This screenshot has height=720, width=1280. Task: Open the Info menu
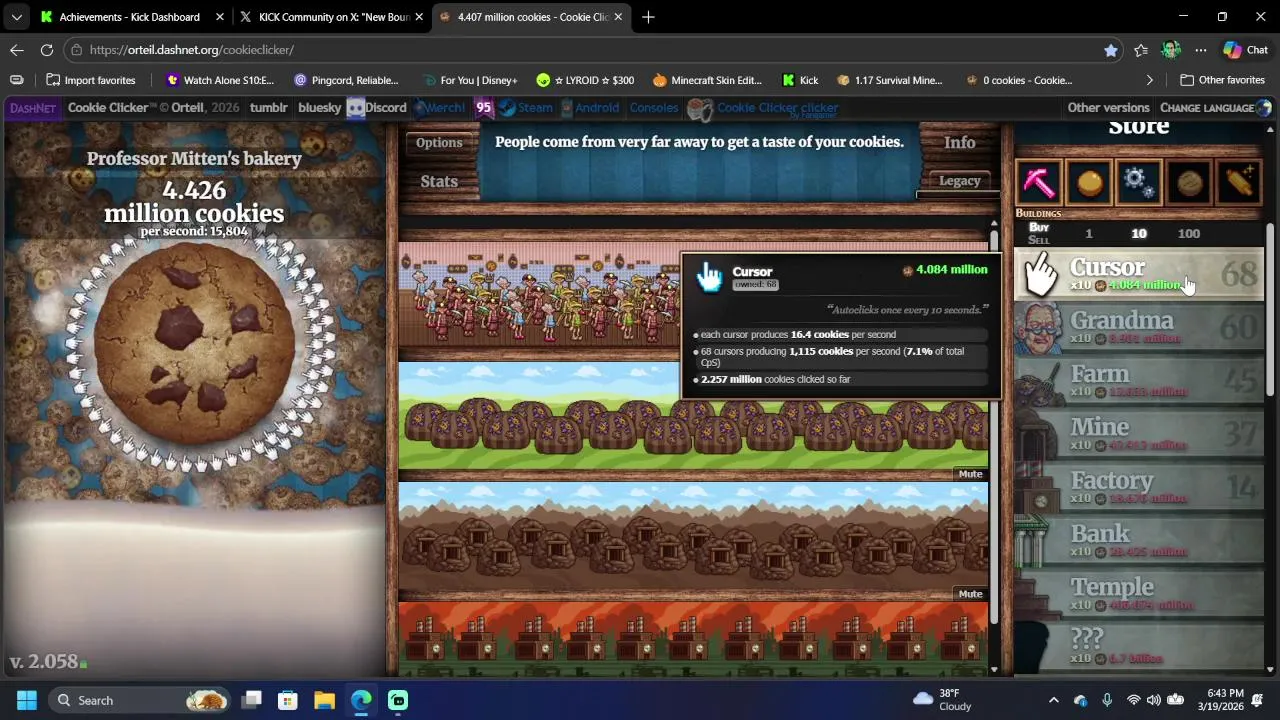coord(960,143)
